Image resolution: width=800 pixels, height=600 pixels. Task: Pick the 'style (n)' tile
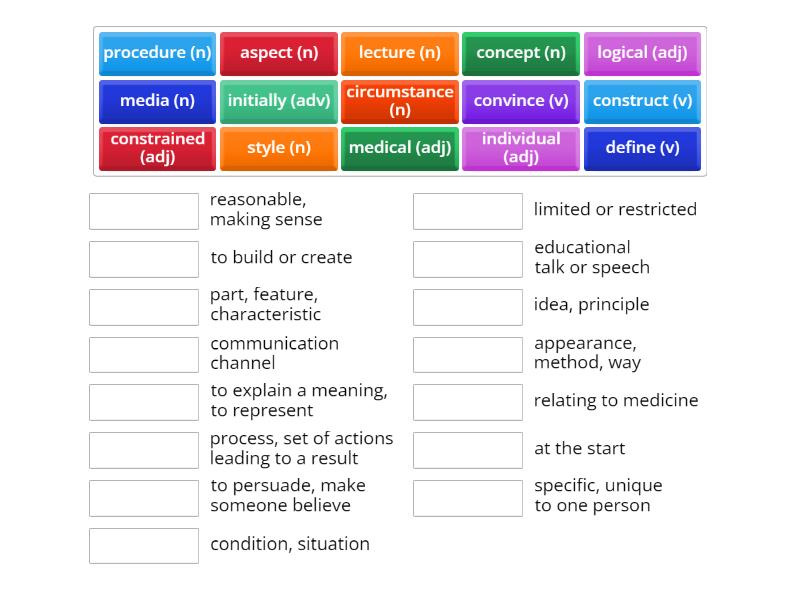pyautogui.click(x=278, y=147)
